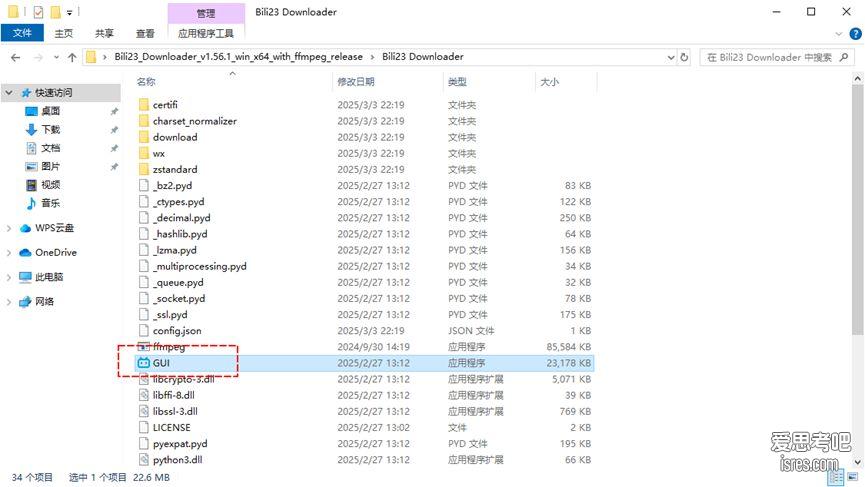
Task: Expand the WPS cloud tree node
Action: point(9,228)
